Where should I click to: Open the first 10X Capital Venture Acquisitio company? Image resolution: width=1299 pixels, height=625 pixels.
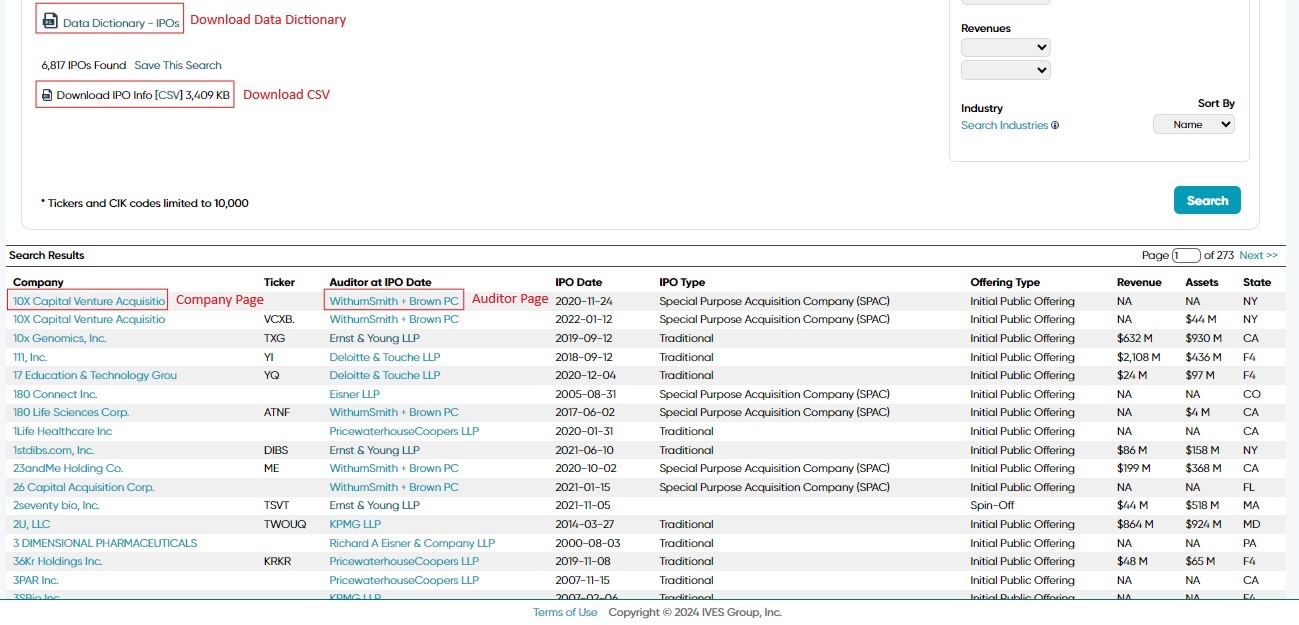[x=89, y=301]
